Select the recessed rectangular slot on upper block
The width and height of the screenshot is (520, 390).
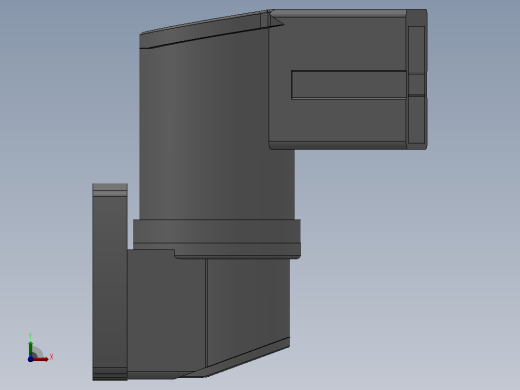[349, 85]
